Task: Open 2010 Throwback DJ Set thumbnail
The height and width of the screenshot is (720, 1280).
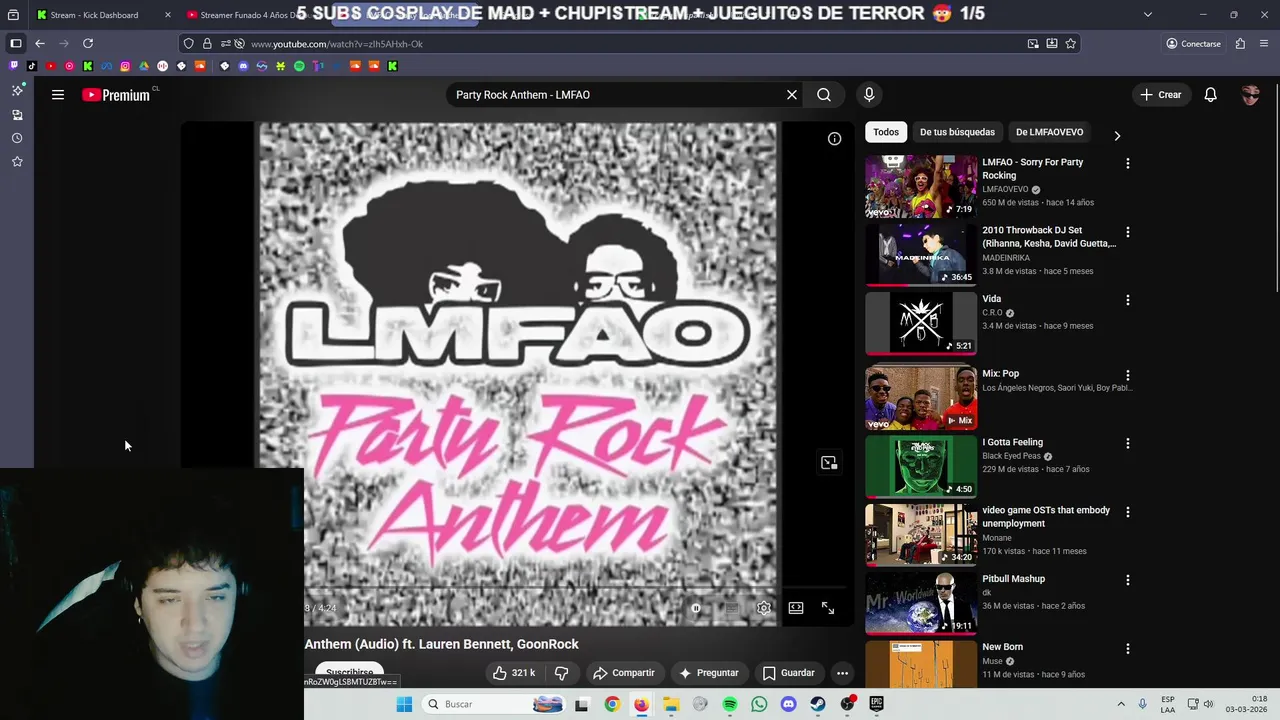Action: pyautogui.click(x=921, y=255)
